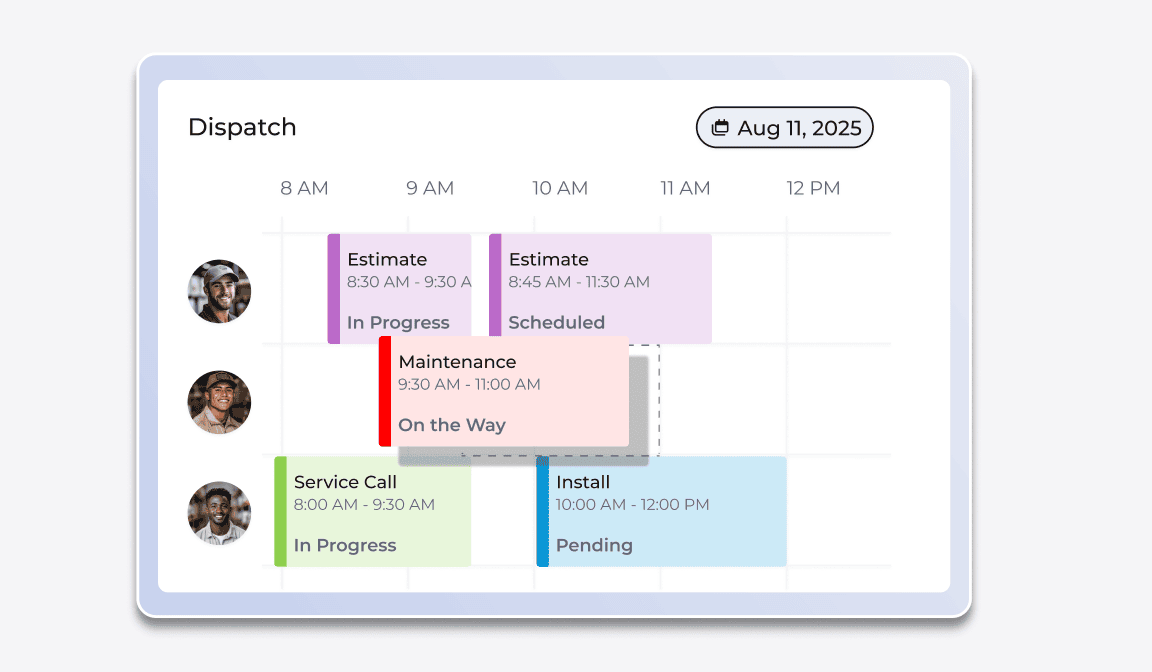Click the Dispatch page heading

pyautogui.click(x=242, y=127)
